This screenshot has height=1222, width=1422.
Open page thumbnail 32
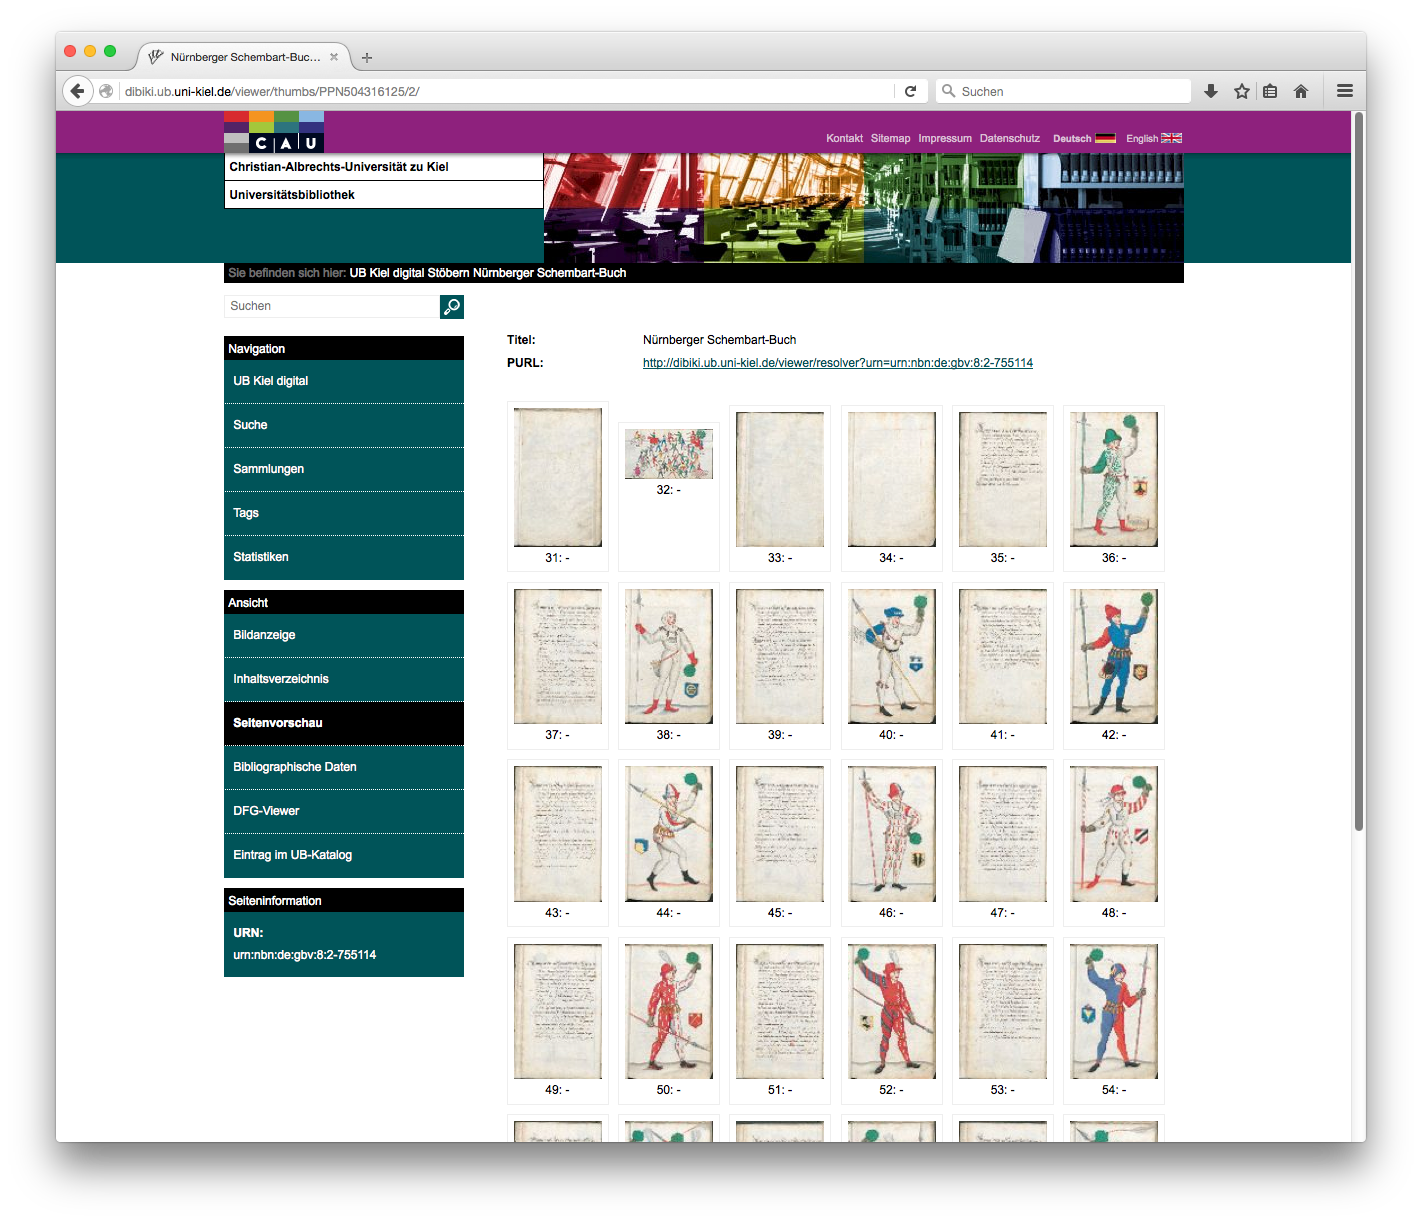coord(669,454)
